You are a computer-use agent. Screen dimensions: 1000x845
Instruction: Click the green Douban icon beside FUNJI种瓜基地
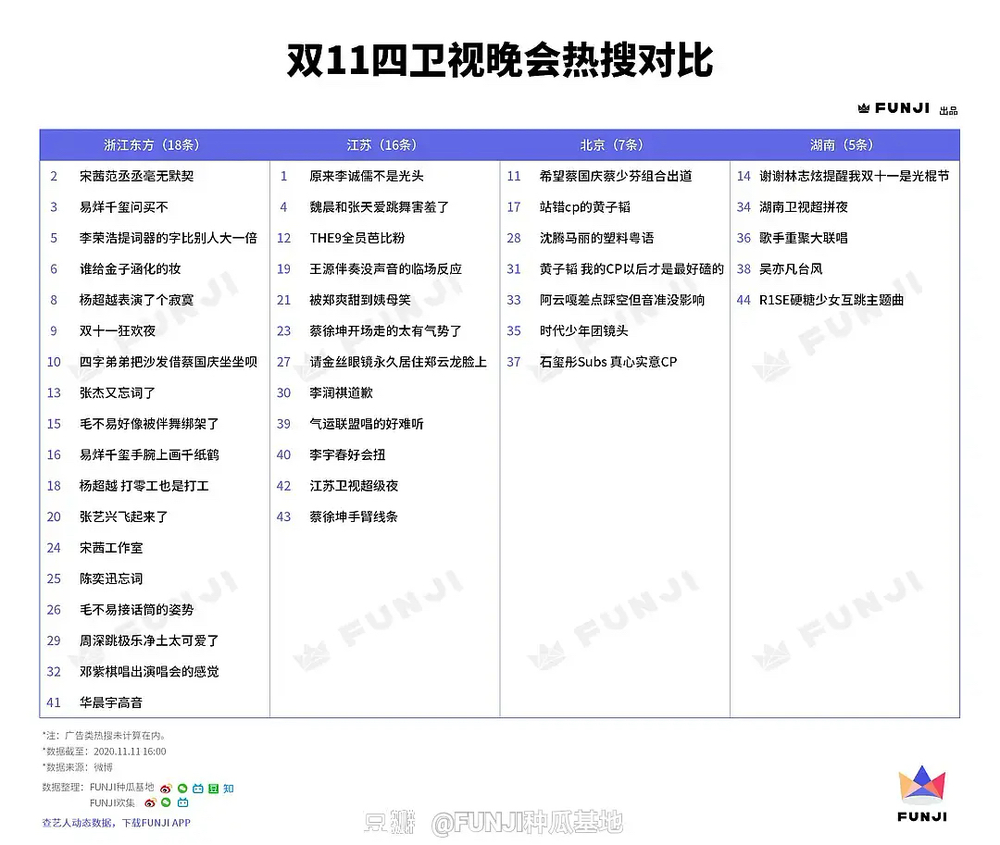(212, 788)
